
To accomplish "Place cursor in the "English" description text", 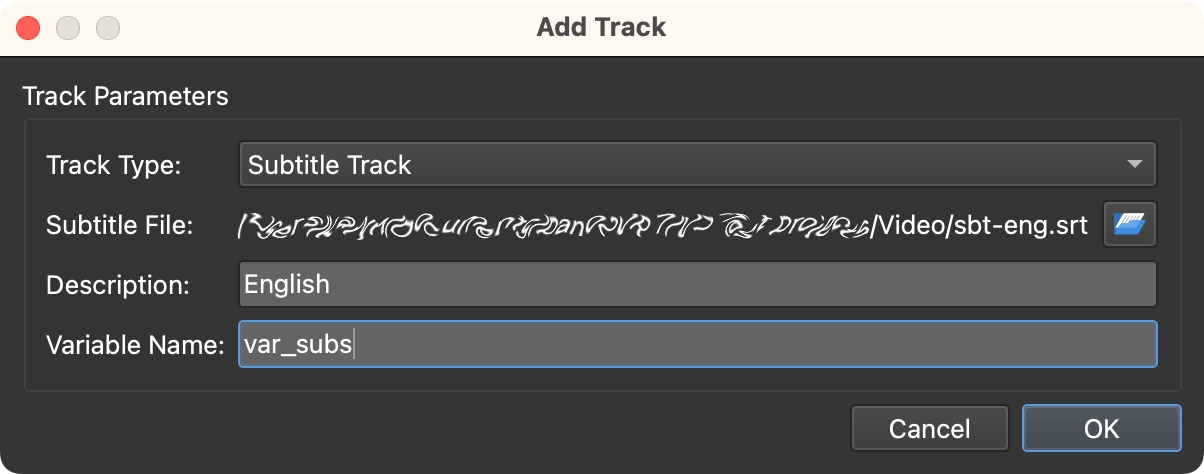I will tap(287, 284).
